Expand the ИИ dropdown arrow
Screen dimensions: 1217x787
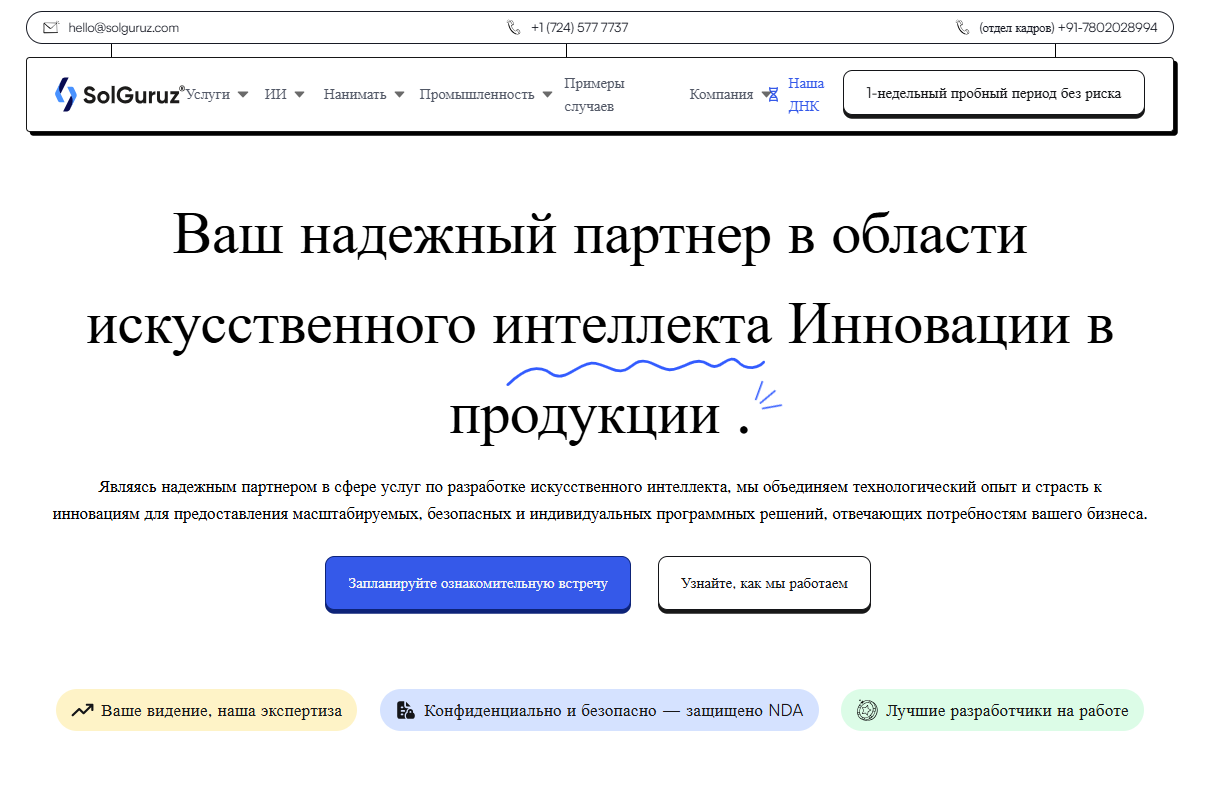[299, 95]
